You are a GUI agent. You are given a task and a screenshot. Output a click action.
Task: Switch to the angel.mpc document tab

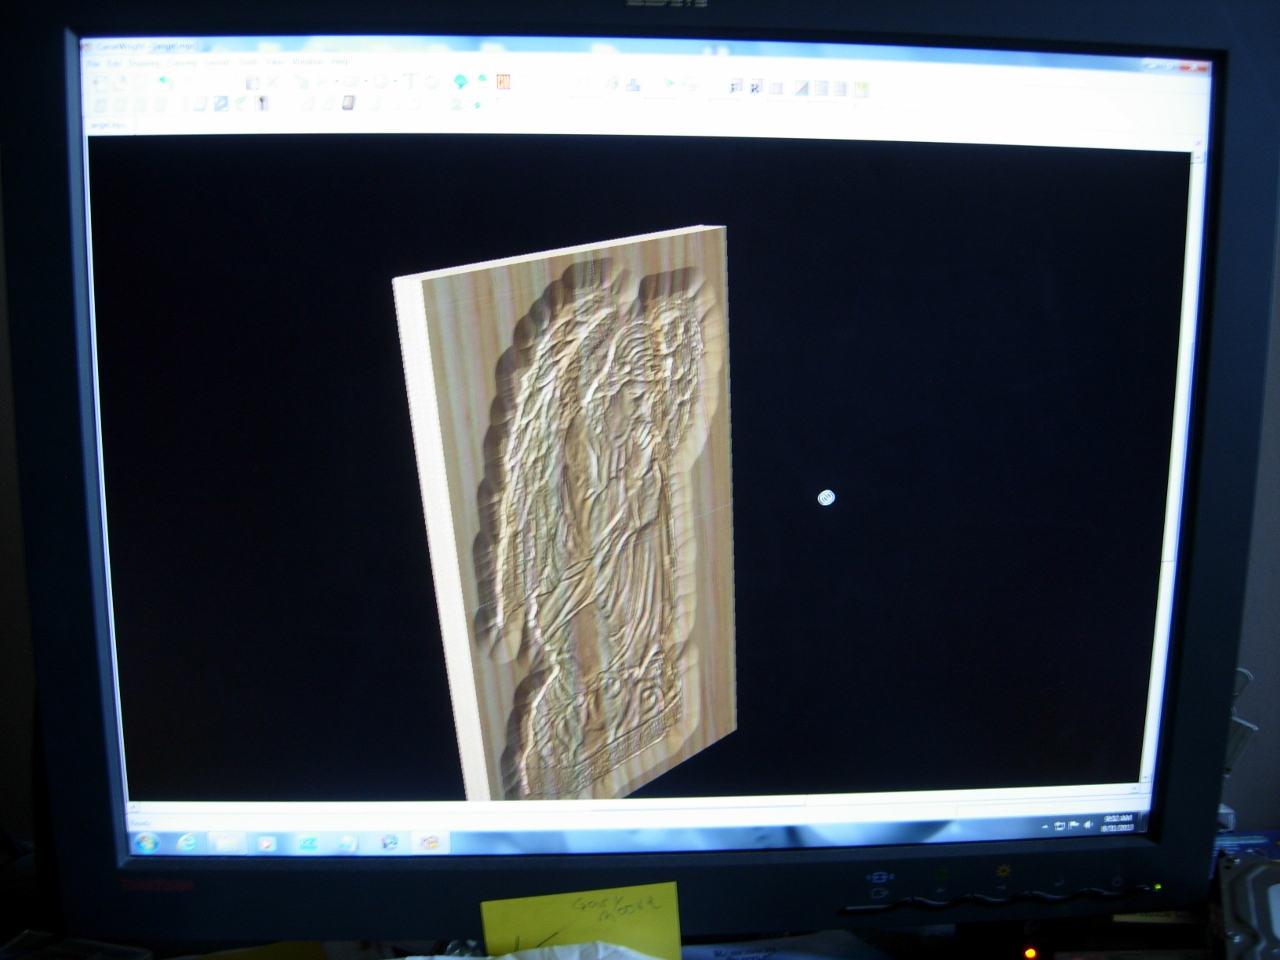(107, 124)
